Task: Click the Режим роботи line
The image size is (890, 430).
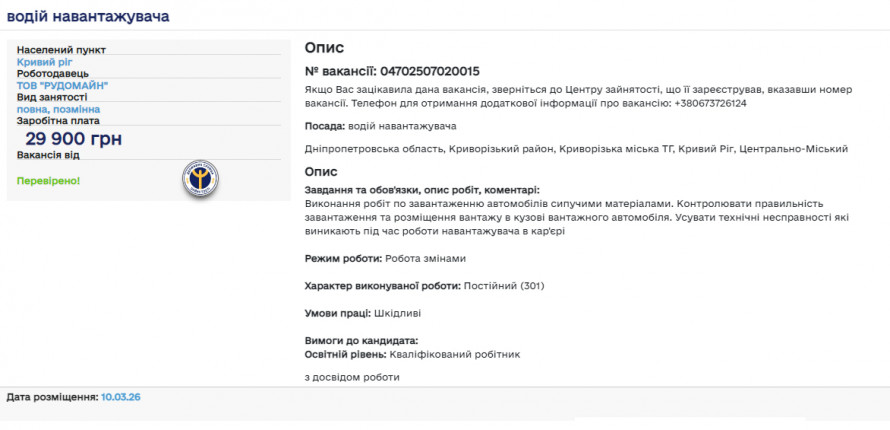Action: coord(385,258)
